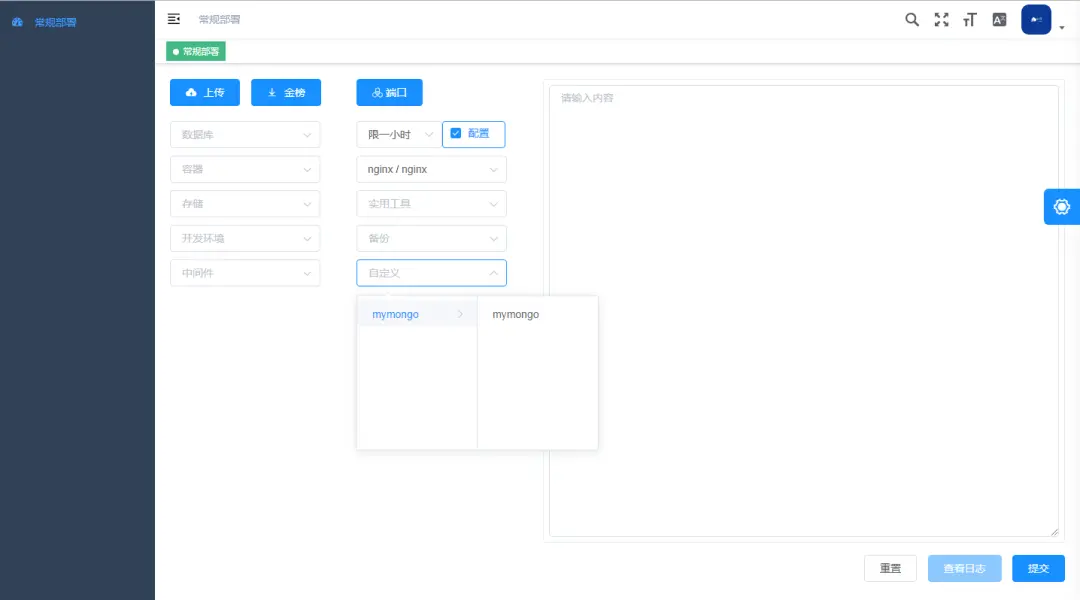
Task: Toggle fullscreen with the expand-arrows icon
Action: coord(941,19)
